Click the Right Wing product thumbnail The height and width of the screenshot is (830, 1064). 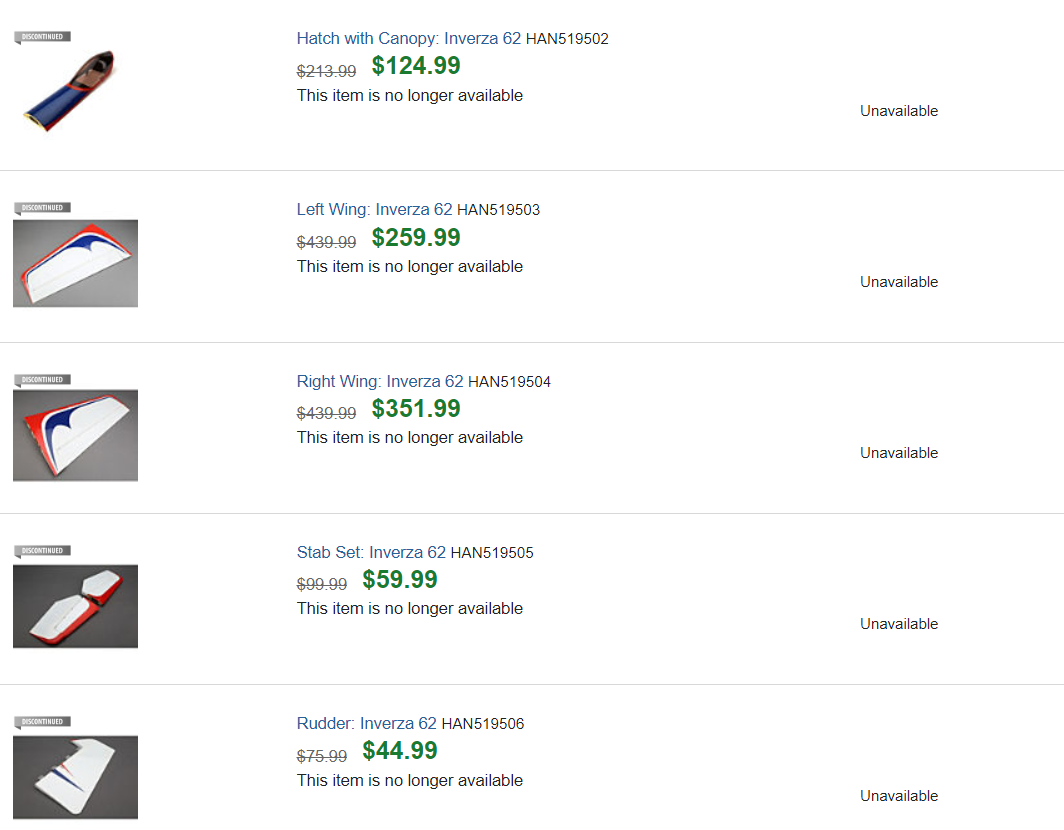(x=75, y=435)
